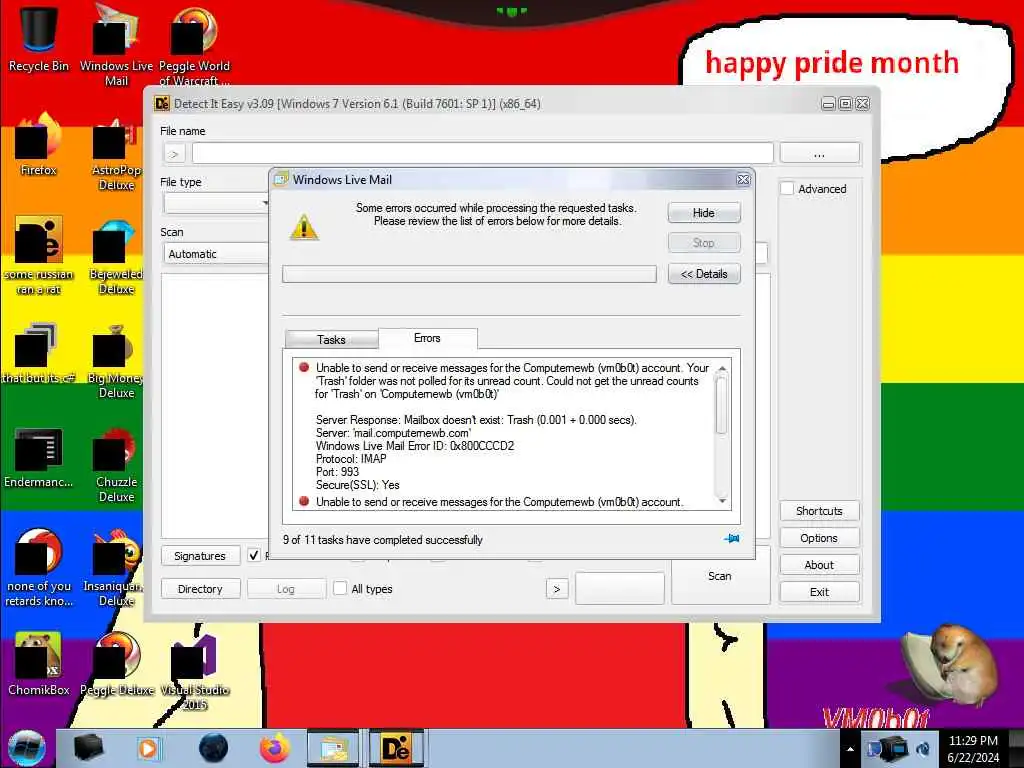Browse for a file with the ... button

pos(820,153)
